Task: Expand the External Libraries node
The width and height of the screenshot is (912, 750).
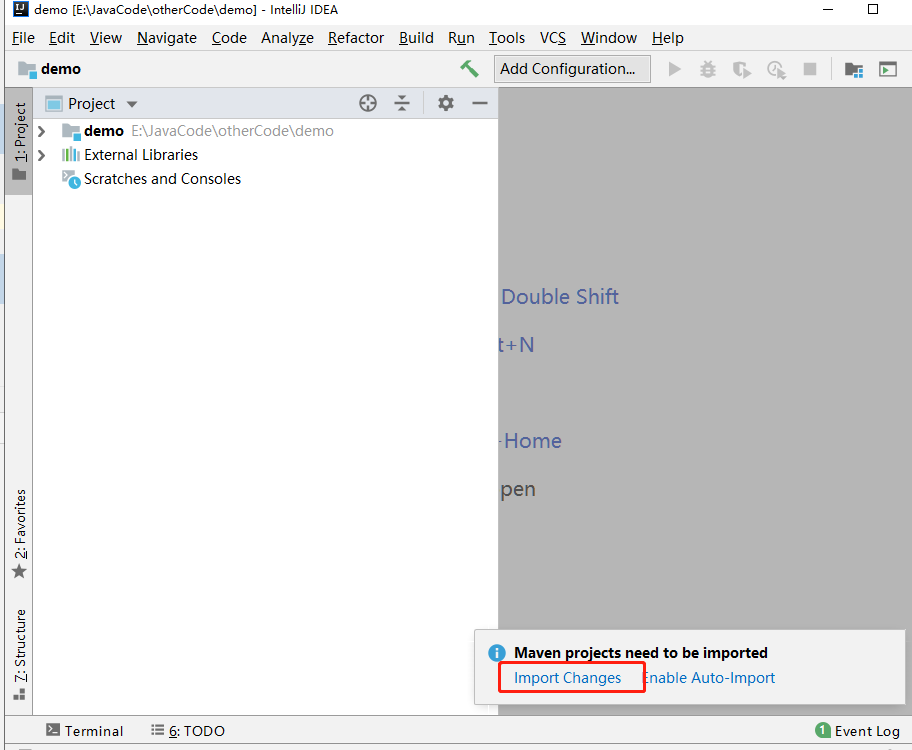Action: click(41, 155)
